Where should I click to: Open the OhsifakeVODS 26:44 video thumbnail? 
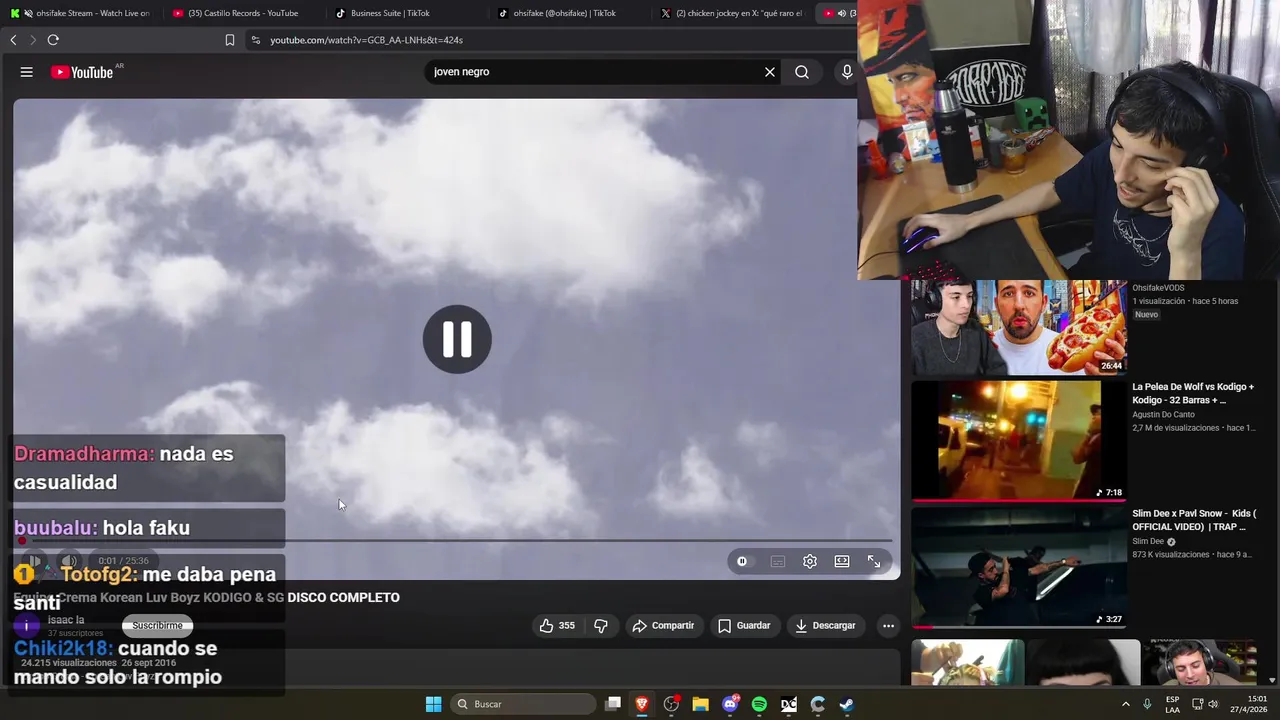coord(1018,327)
